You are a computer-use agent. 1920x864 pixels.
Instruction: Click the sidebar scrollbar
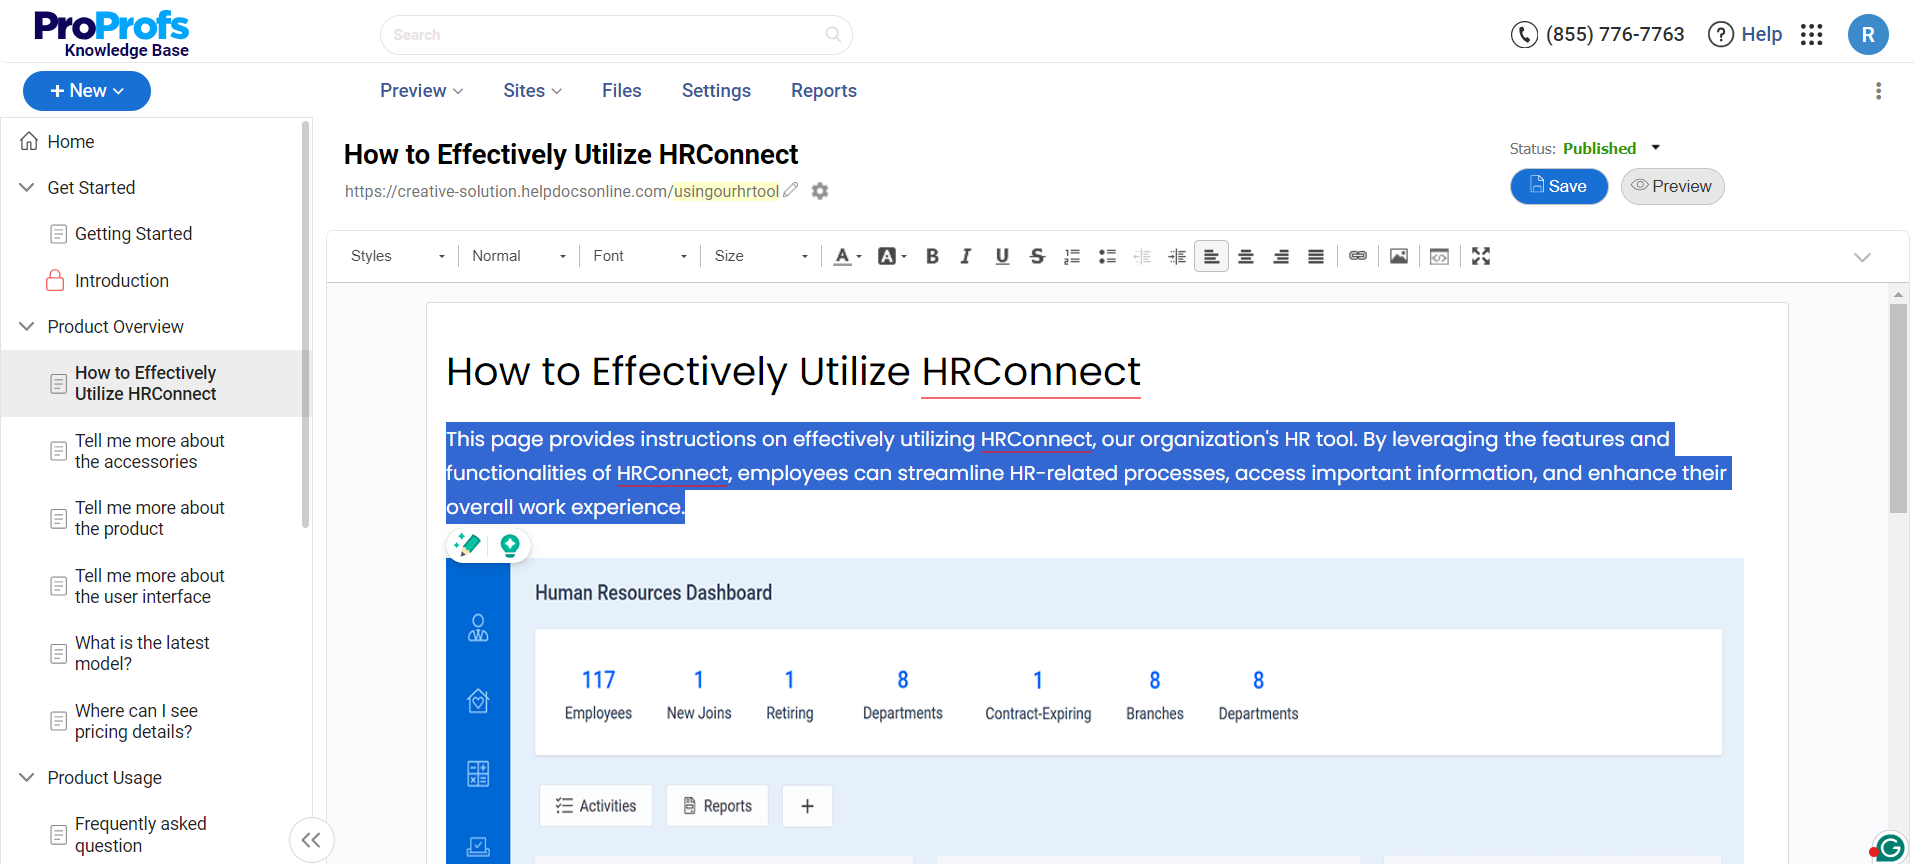click(x=305, y=325)
